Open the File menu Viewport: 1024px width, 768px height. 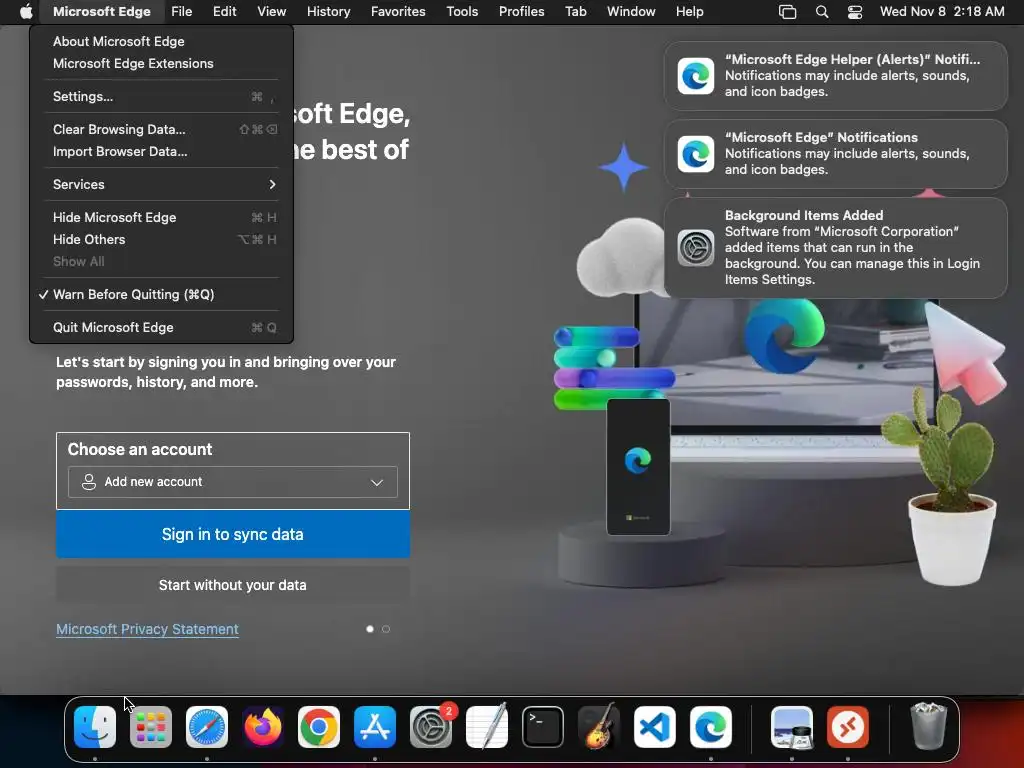point(182,11)
